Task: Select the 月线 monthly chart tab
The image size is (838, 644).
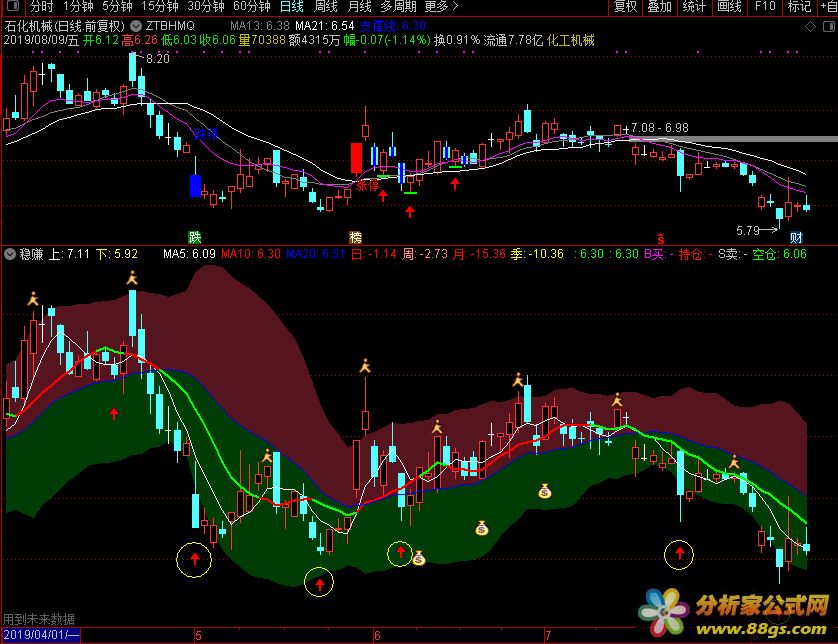Action: pos(359,6)
